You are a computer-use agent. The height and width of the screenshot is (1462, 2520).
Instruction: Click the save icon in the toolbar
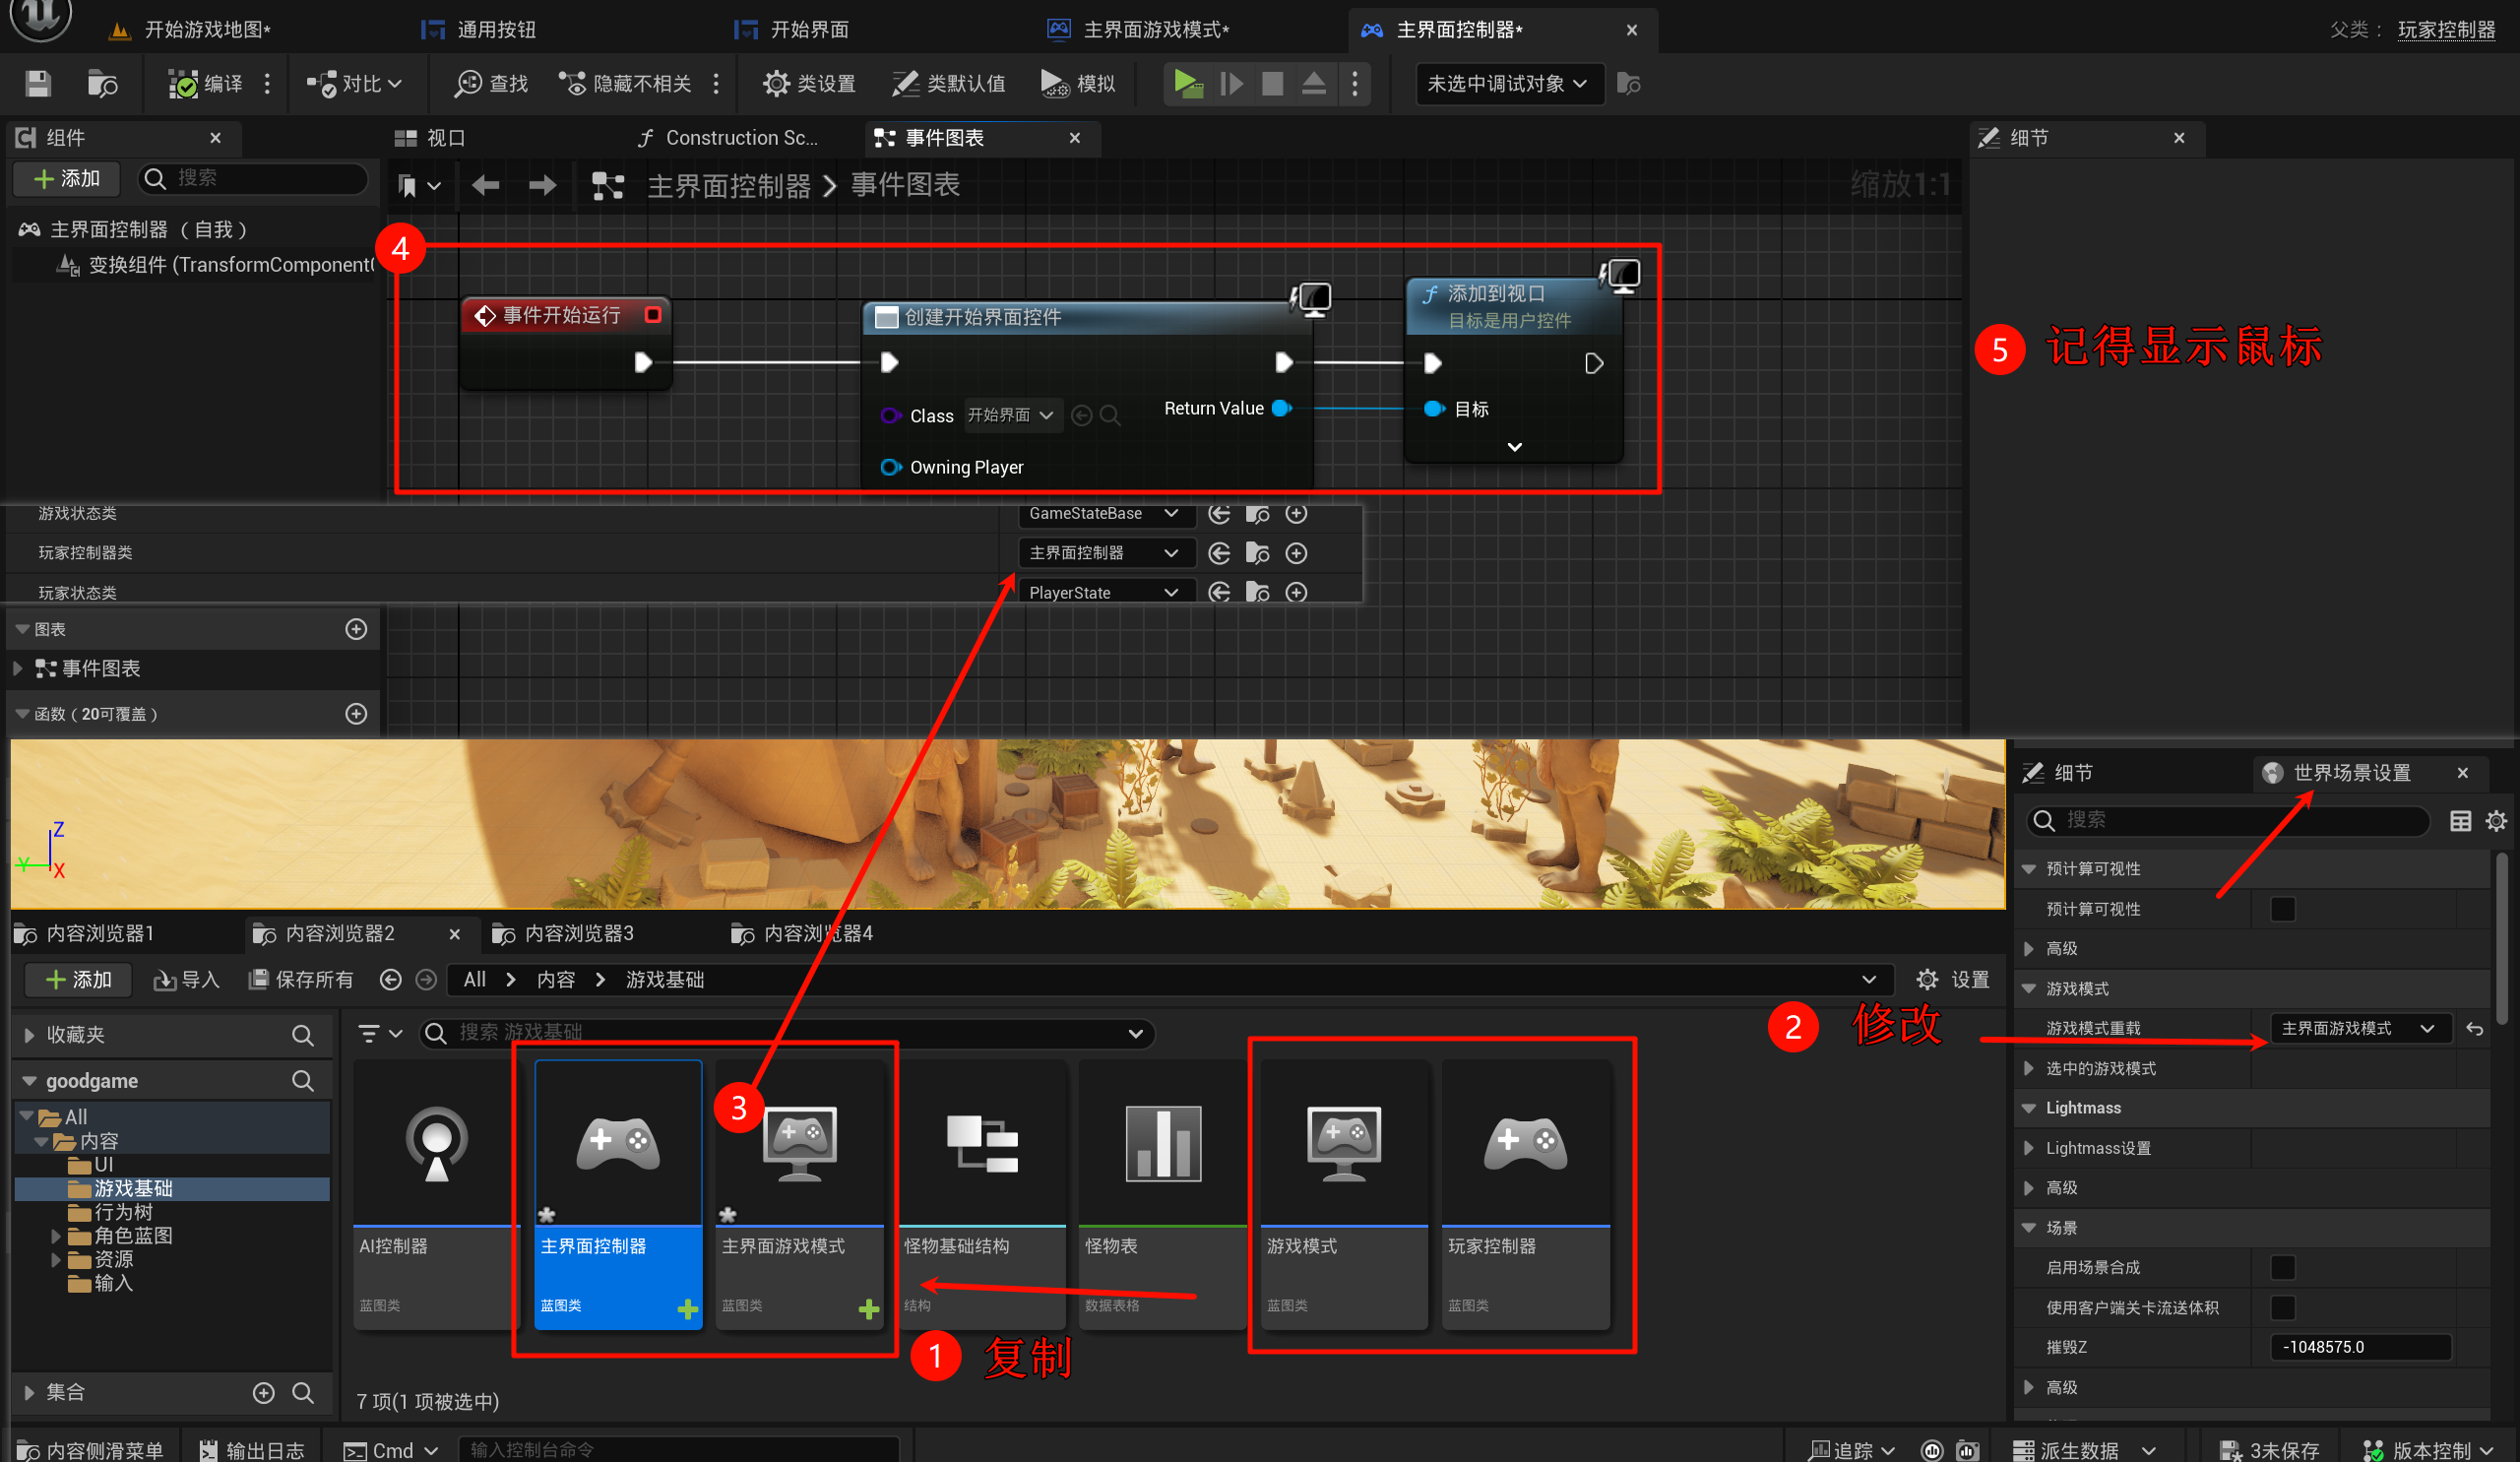(x=38, y=84)
